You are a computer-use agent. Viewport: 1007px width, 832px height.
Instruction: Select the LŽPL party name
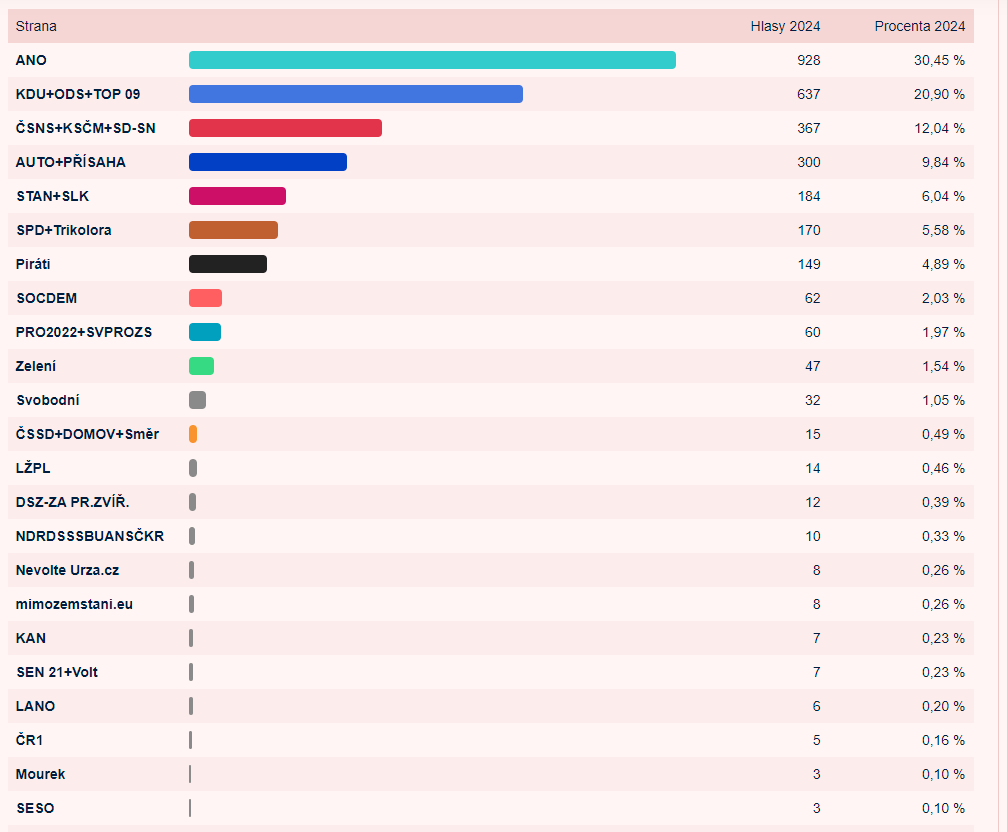pos(33,469)
